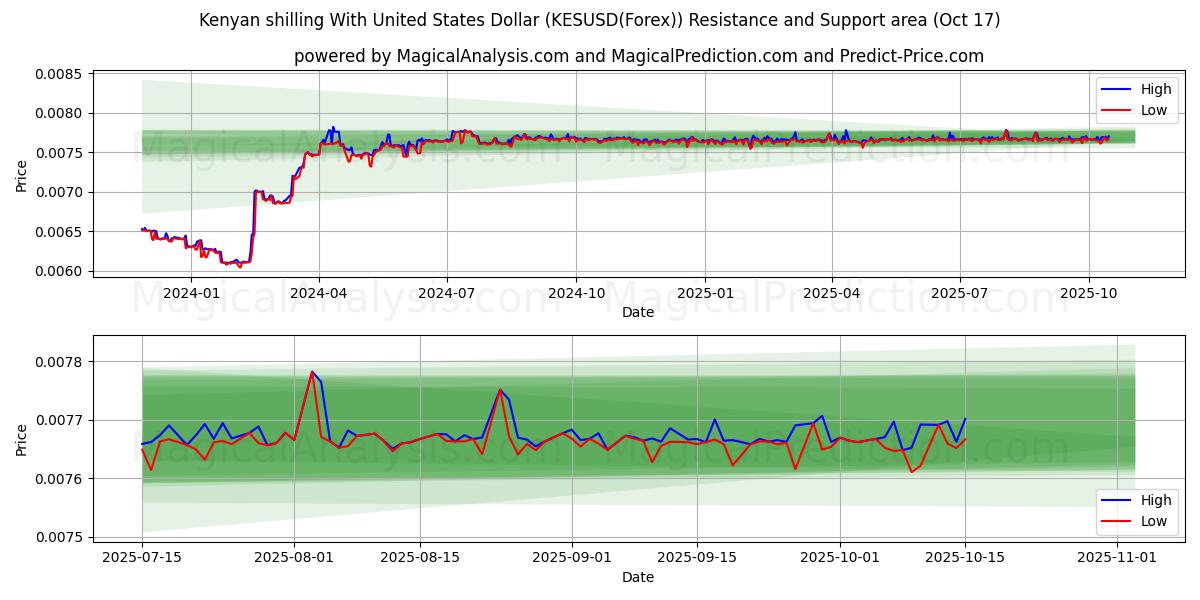This screenshot has height=600, width=1200.
Task: Click blue line swatch in top legend
Action: pyautogui.click(x=1116, y=89)
